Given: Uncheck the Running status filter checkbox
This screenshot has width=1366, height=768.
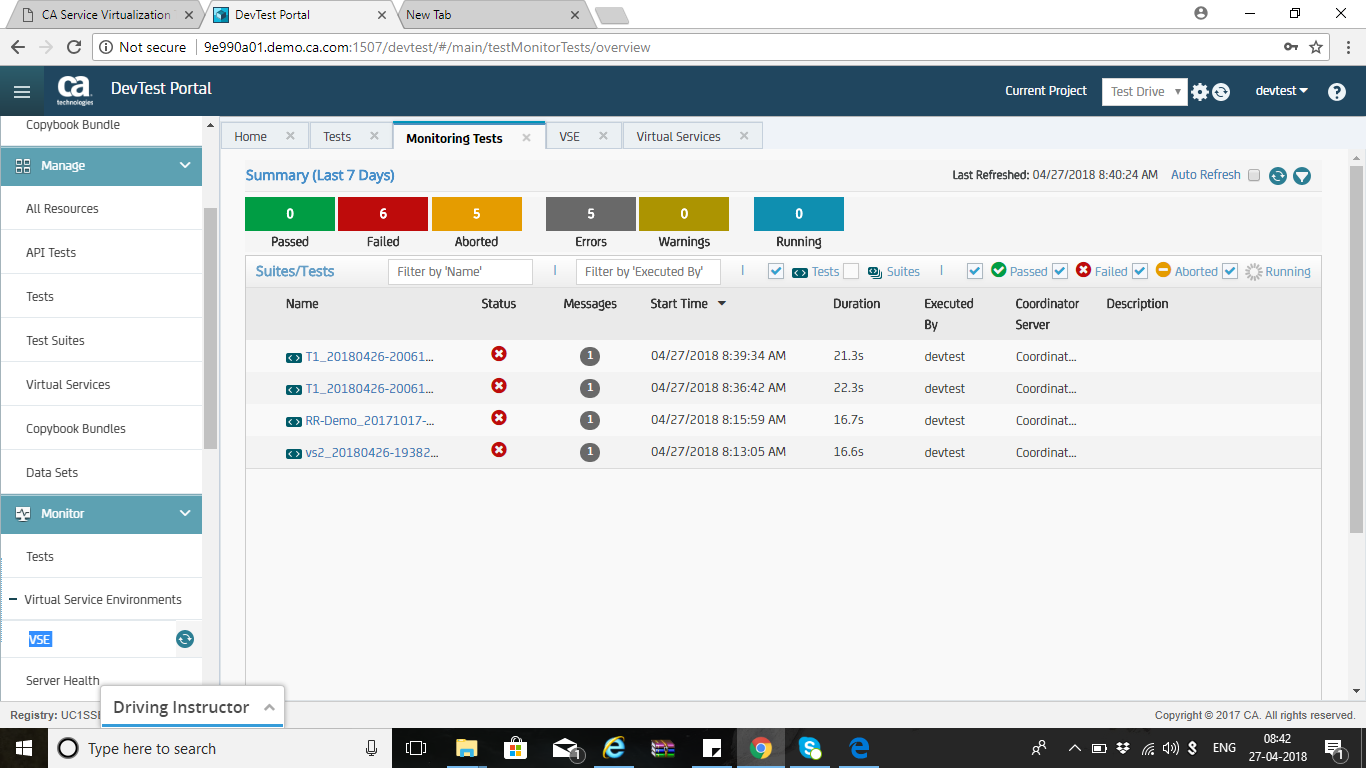Looking at the screenshot, I should 1230,271.
